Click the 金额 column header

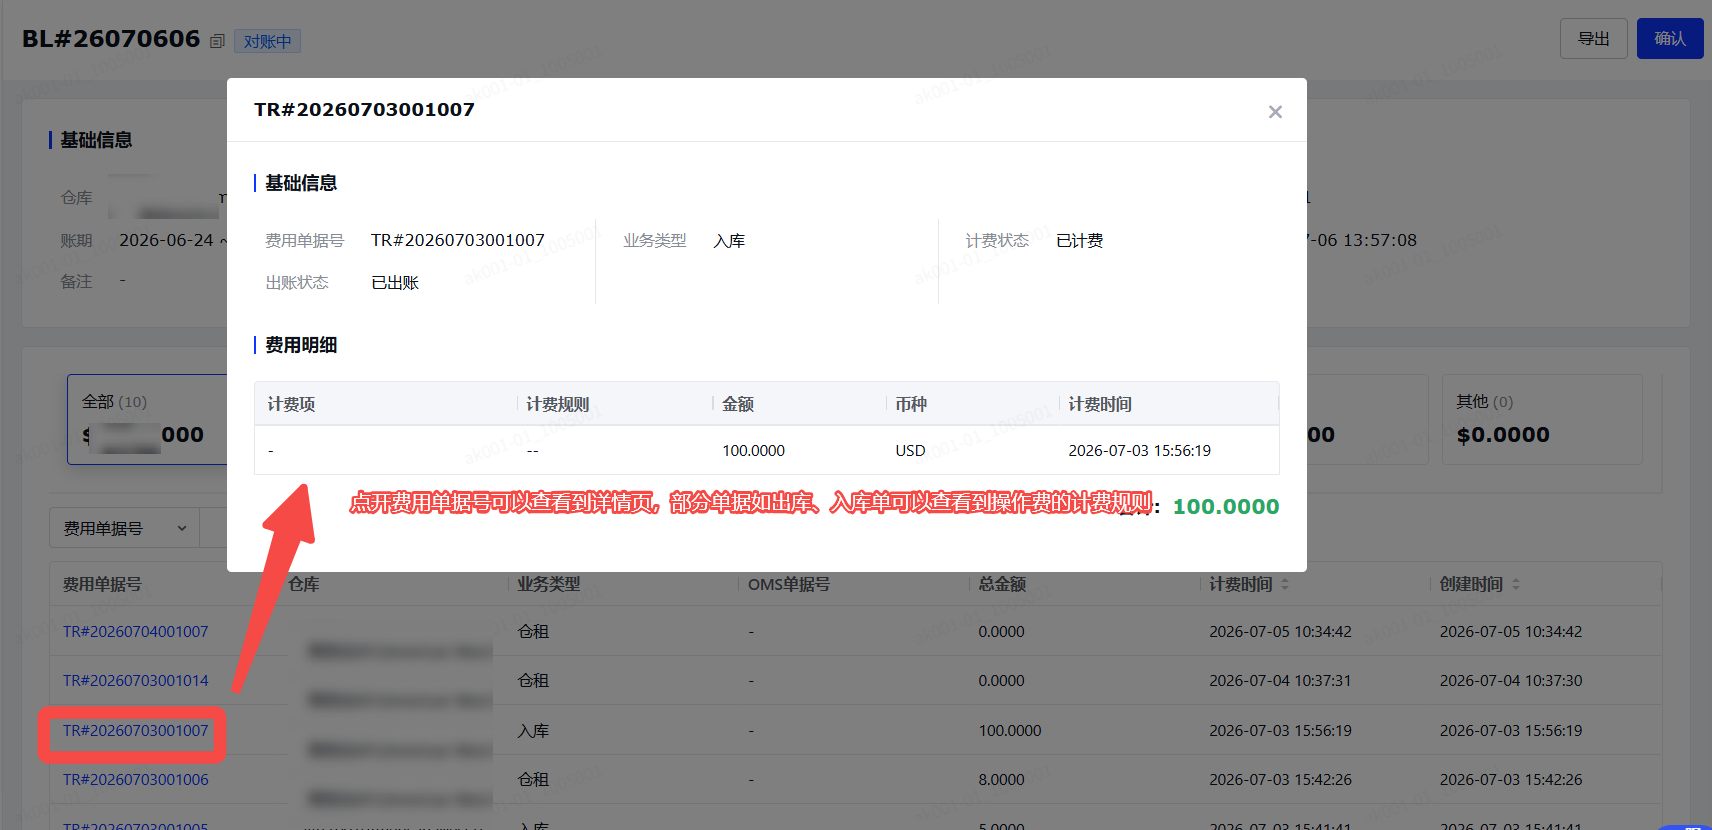pos(738,404)
